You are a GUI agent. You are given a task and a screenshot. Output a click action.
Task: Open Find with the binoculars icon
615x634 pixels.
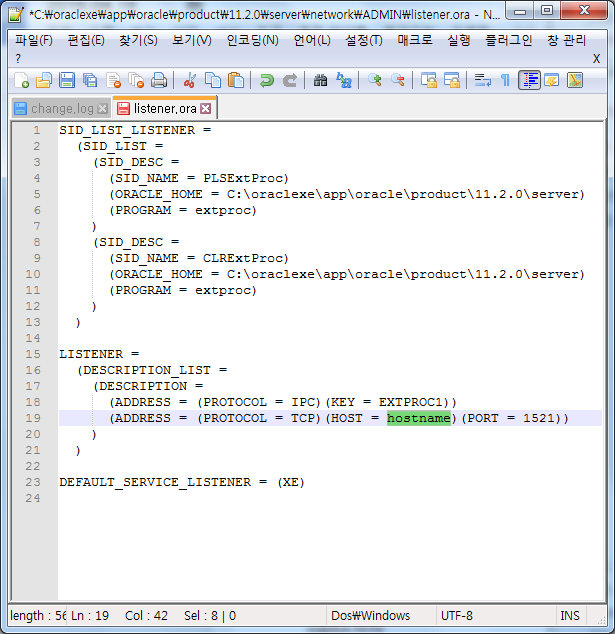tap(321, 80)
